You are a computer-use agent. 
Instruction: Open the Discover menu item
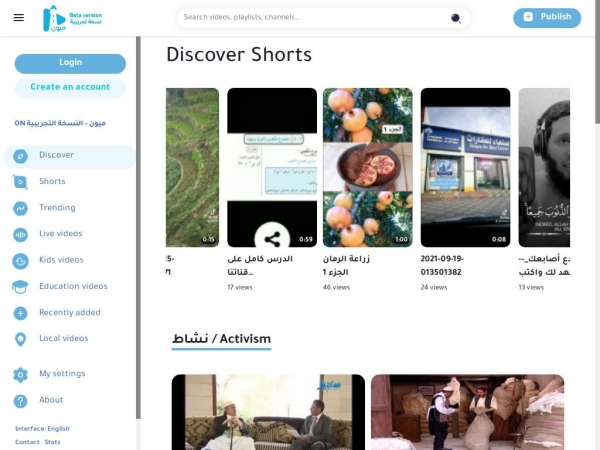pos(69,156)
